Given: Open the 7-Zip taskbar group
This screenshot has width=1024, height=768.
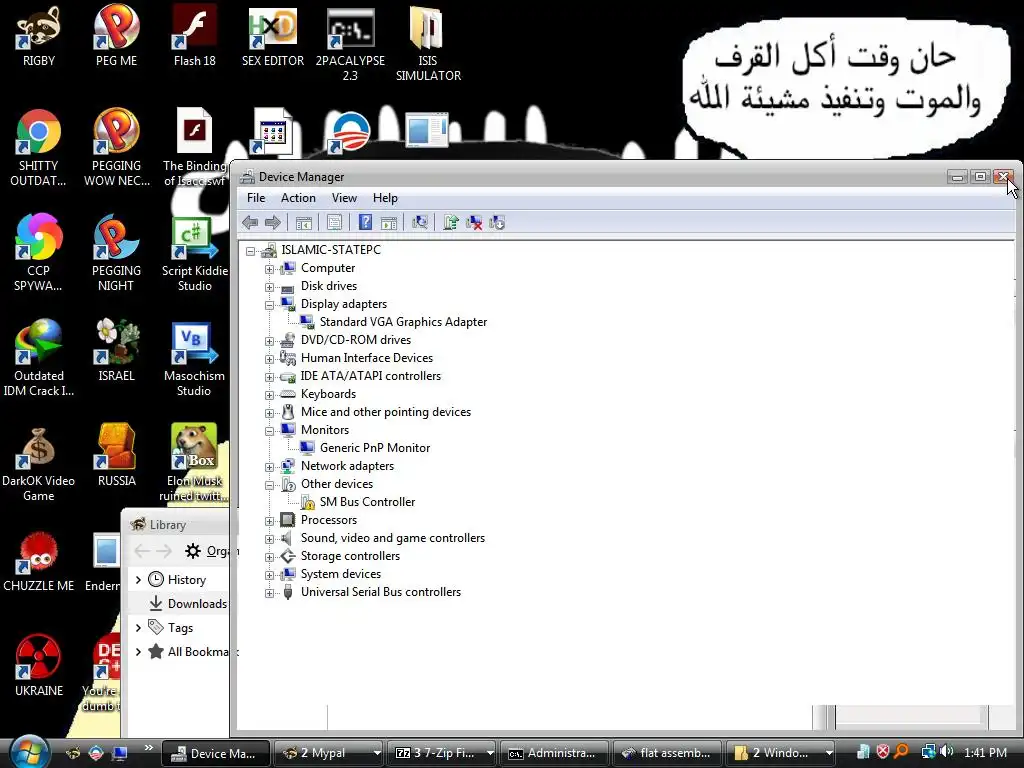Looking at the screenshot, I should pos(442,753).
